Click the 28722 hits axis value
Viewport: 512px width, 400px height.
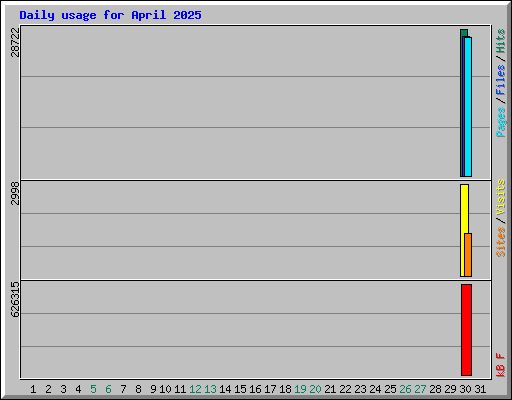coord(15,42)
